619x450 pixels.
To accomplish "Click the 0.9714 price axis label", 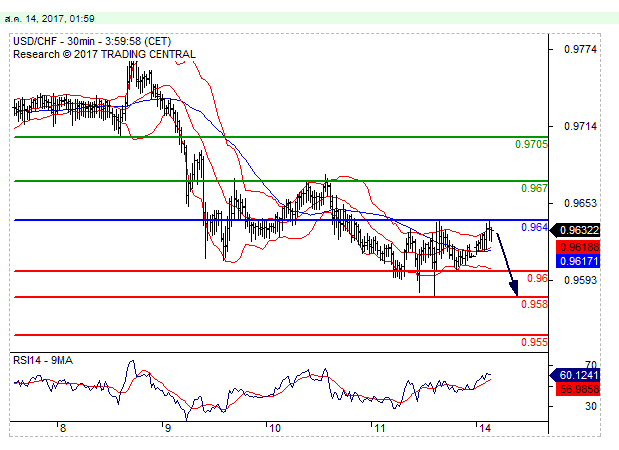I will [x=580, y=126].
